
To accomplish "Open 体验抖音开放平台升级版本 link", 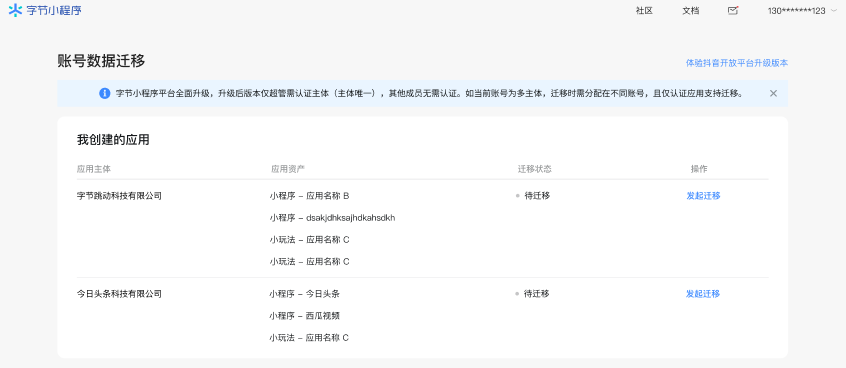I will pyautogui.click(x=736, y=63).
